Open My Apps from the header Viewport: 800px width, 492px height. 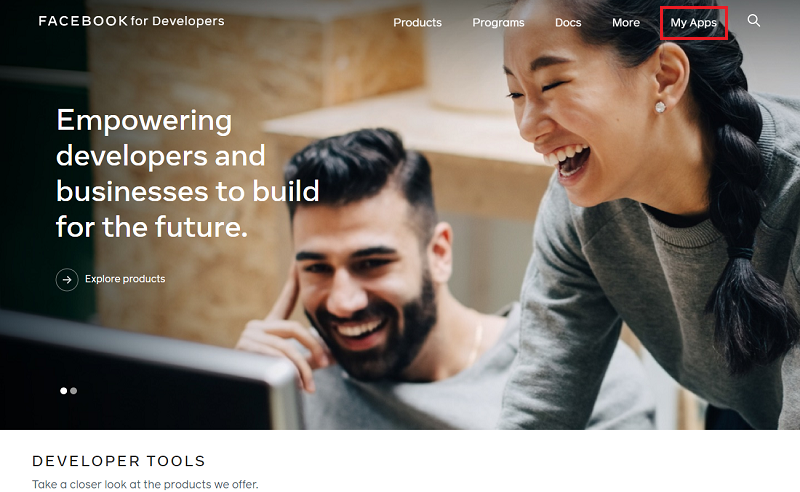(x=693, y=22)
